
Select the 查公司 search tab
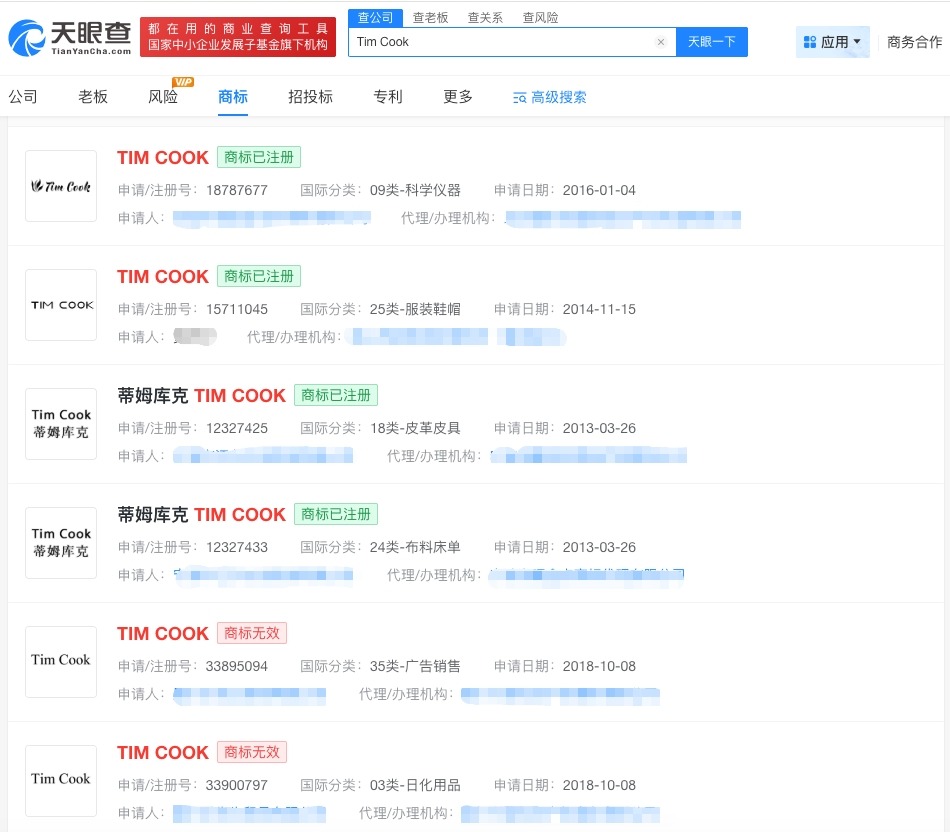pyautogui.click(x=375, y=18)
